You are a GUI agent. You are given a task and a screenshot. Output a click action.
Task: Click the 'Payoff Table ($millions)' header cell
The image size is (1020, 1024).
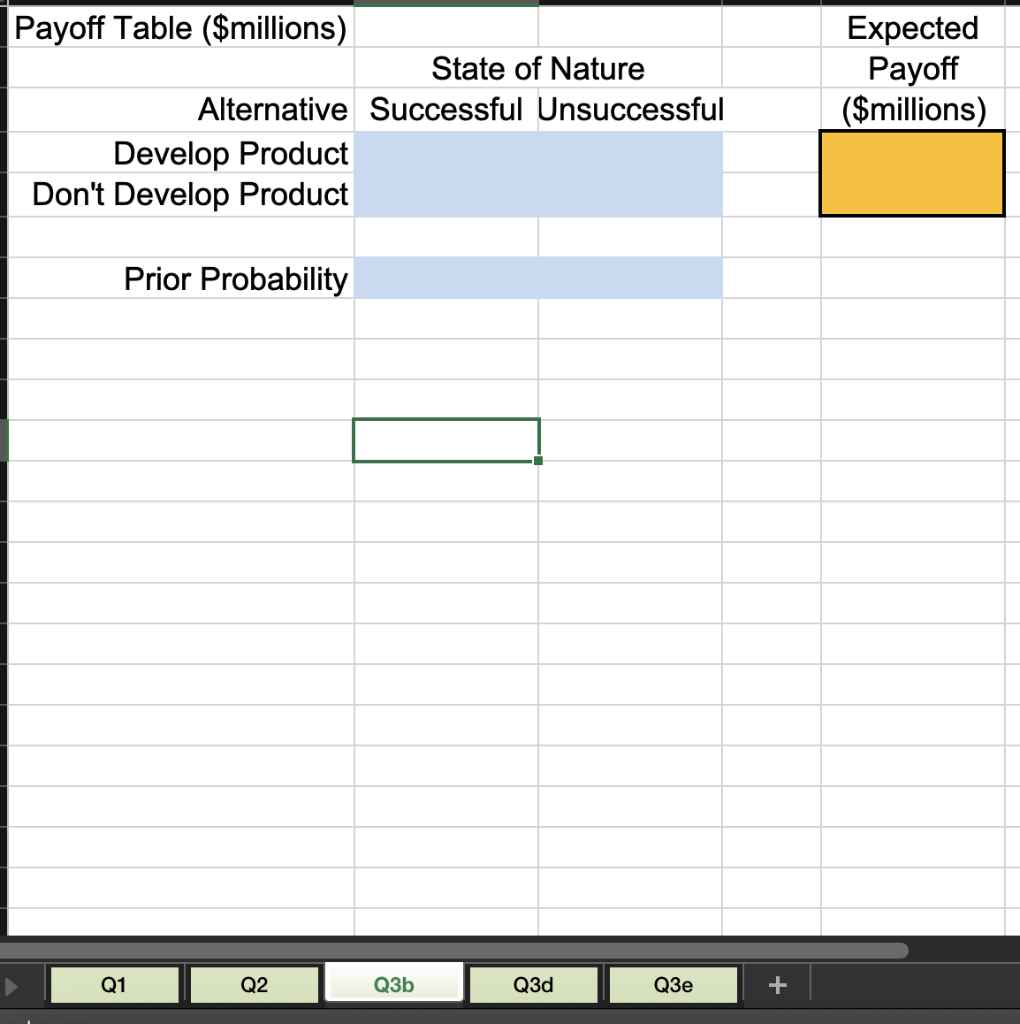point(180,28)
